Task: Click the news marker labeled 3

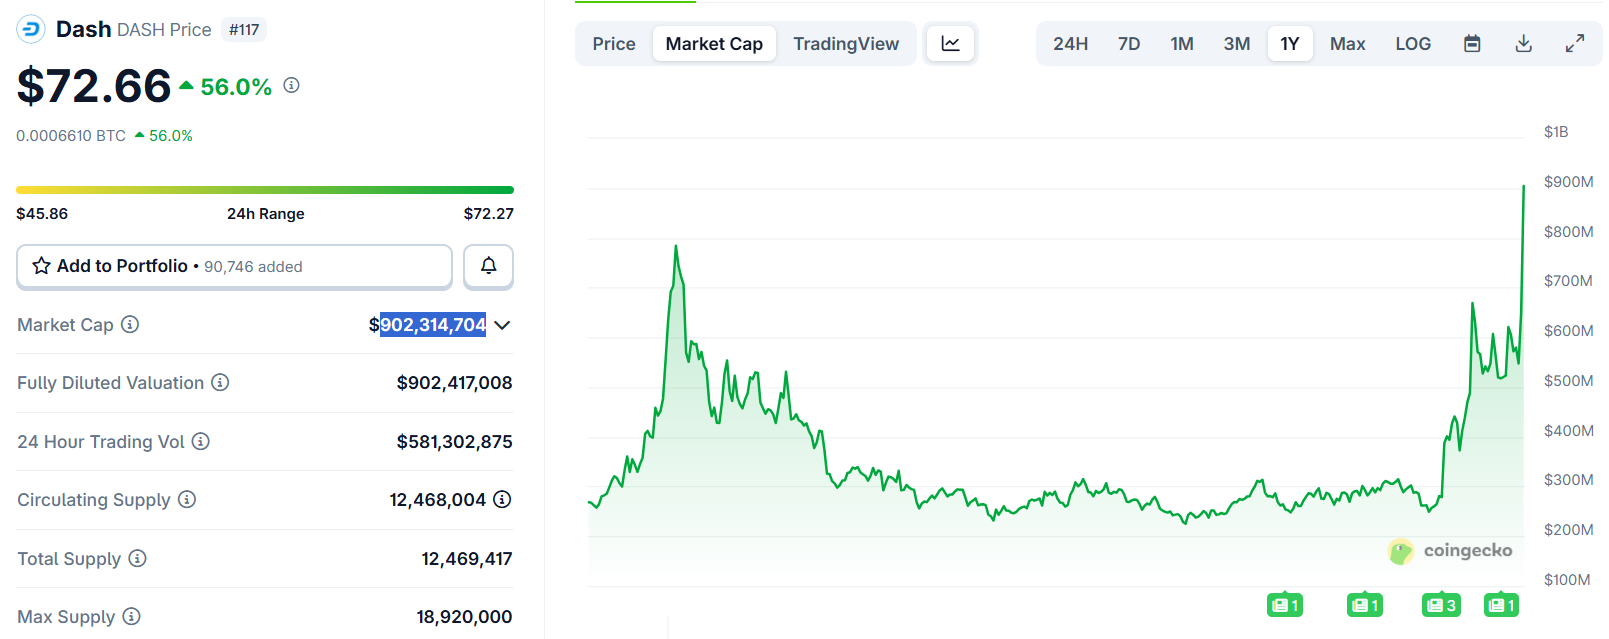Action: tap(1441, 605)
